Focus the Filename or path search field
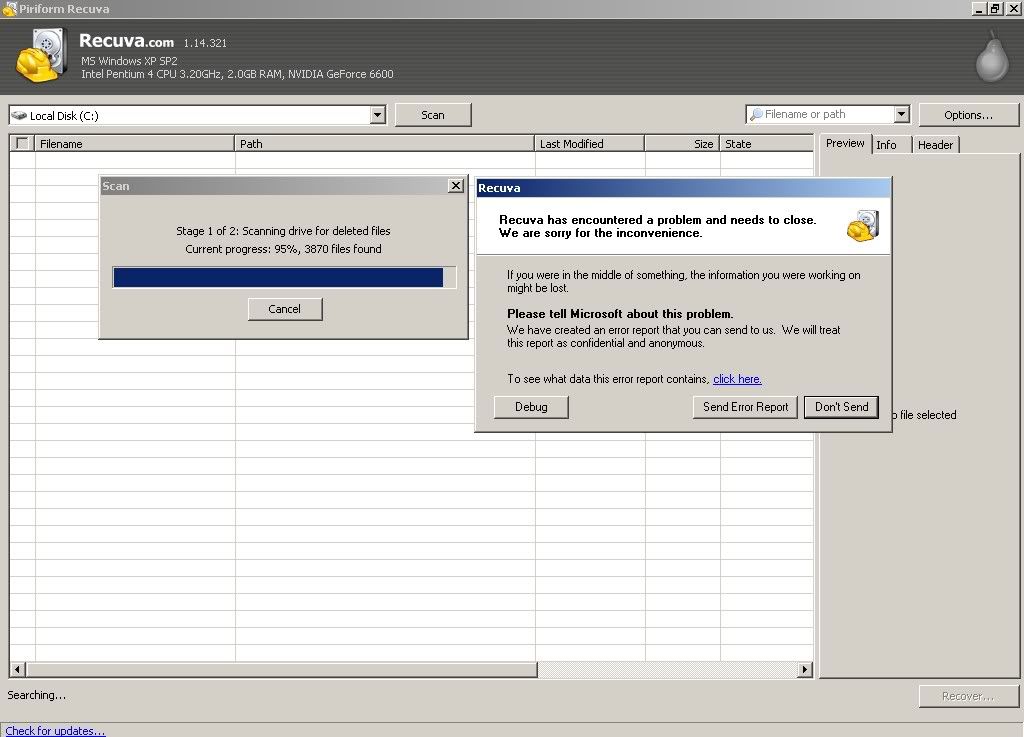Viewport: 1024px width, 737px height. [827, 114]
